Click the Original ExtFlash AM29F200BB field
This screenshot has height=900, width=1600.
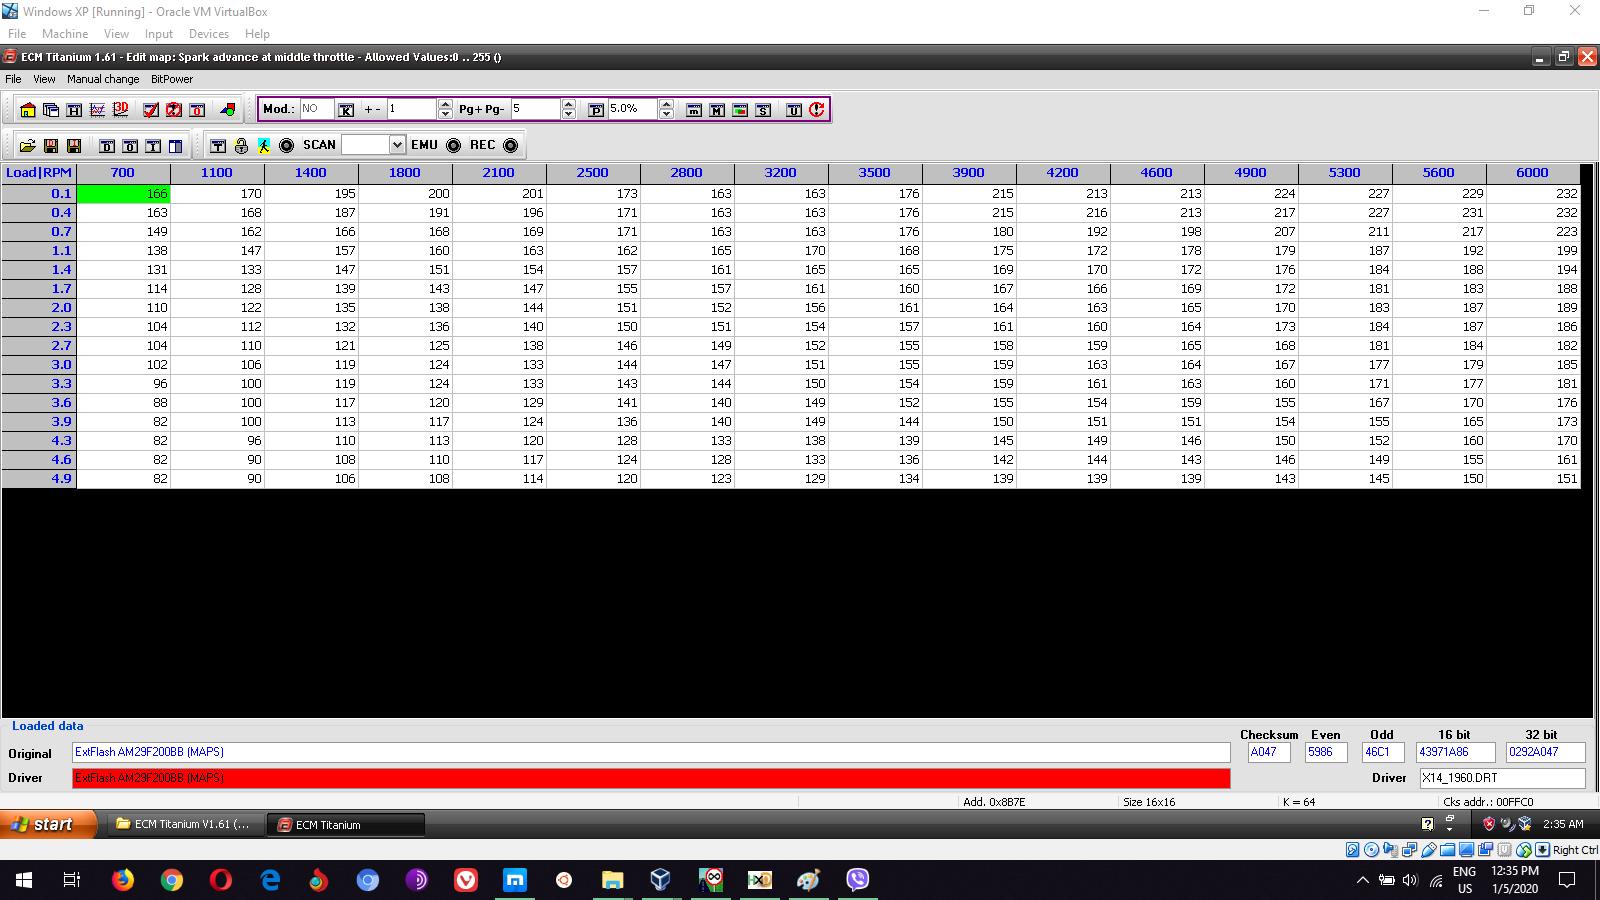(651, 752)
